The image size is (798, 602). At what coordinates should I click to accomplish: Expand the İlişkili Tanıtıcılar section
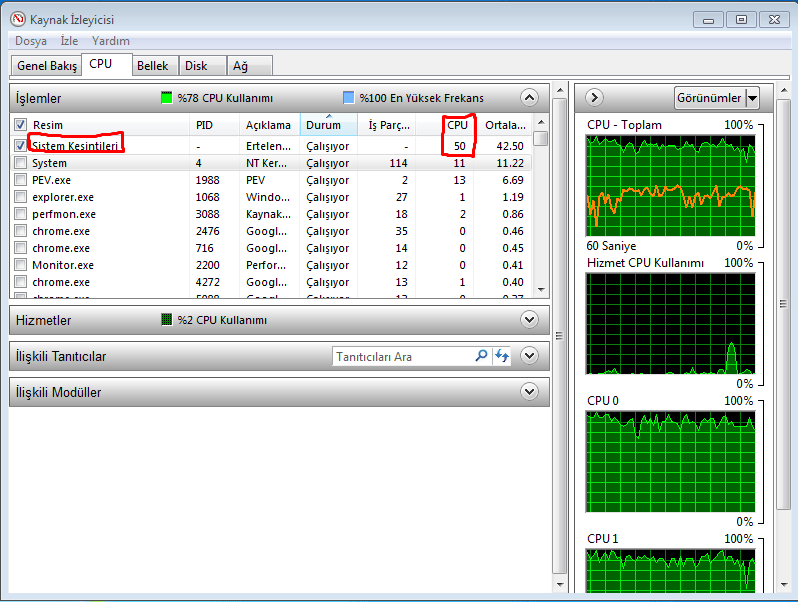[x=529, y=356]
